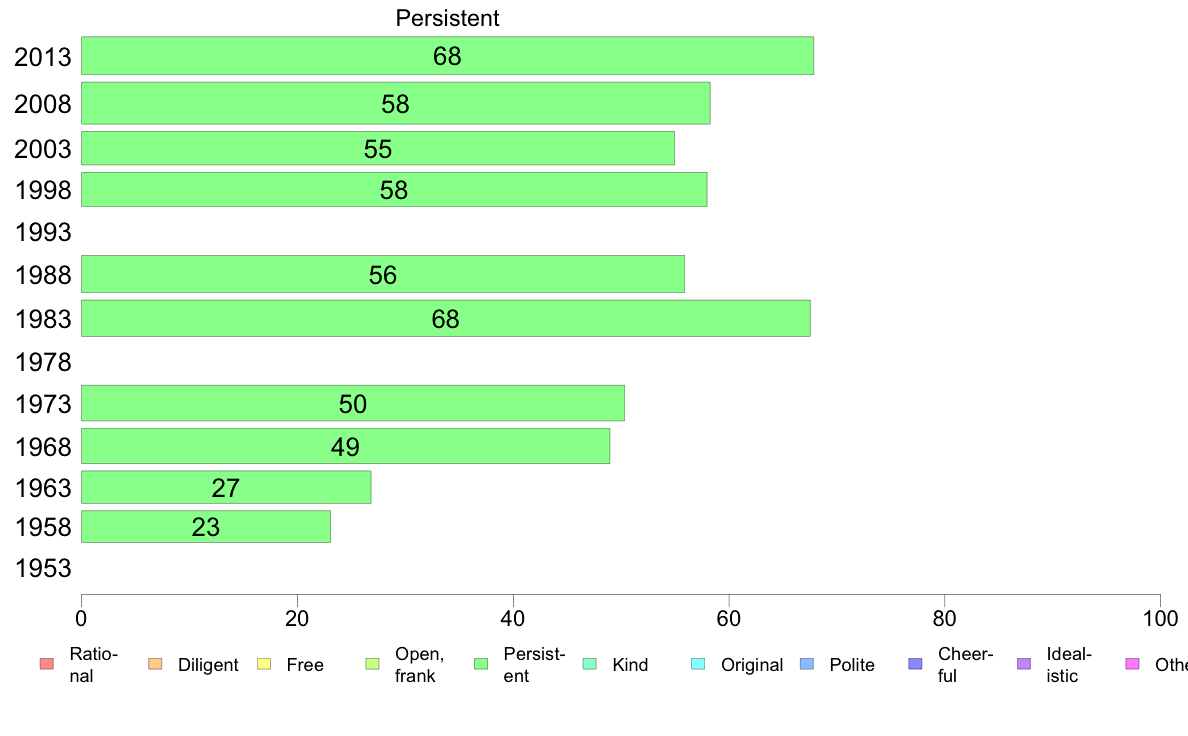The width and height of the screenshot is (1188, 736).
Task: Click the Persistent legend green swatch
Action: pyautogui.click(x=480, y=664)
